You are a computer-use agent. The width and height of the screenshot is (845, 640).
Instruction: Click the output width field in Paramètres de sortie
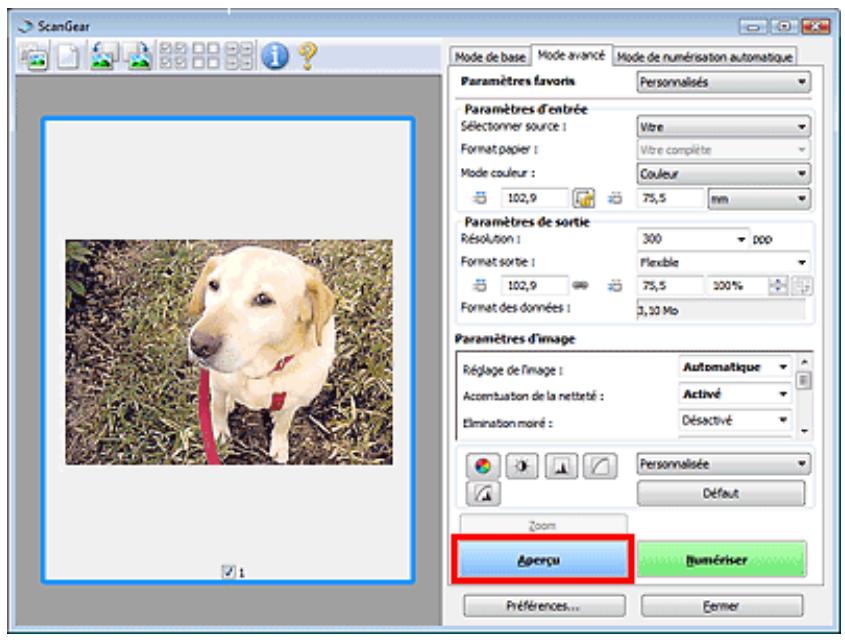[535, 286]
